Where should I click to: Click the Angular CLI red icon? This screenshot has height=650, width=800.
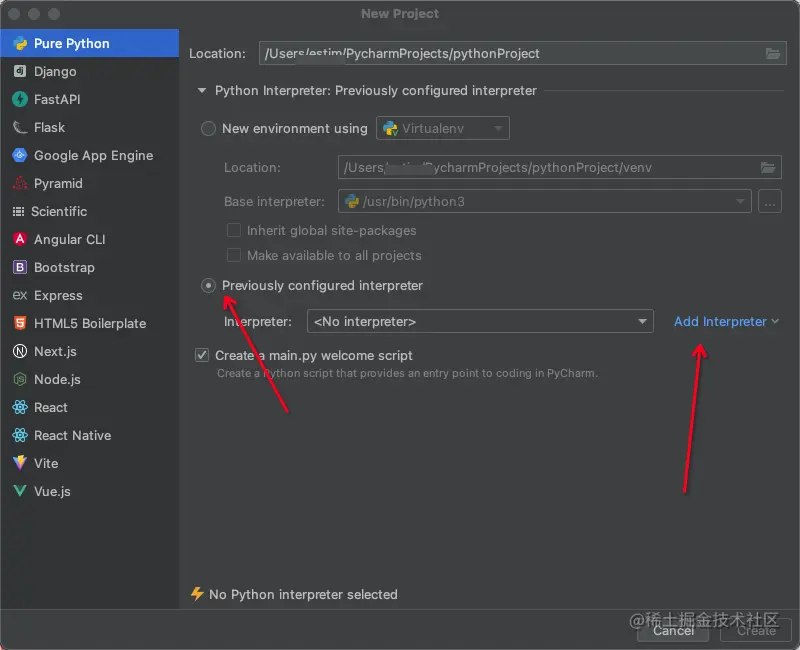point(20,239)
